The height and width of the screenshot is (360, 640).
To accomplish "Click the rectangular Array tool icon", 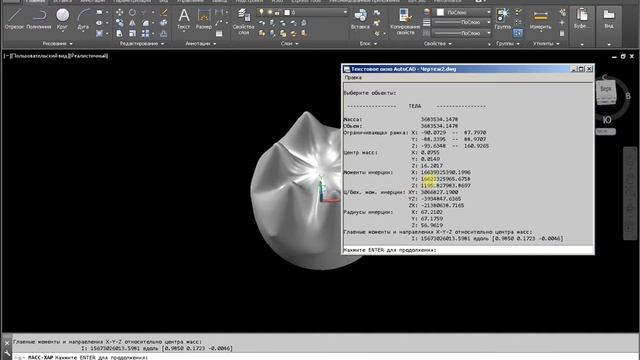I will pyautogui.click(x=145, y=34).
